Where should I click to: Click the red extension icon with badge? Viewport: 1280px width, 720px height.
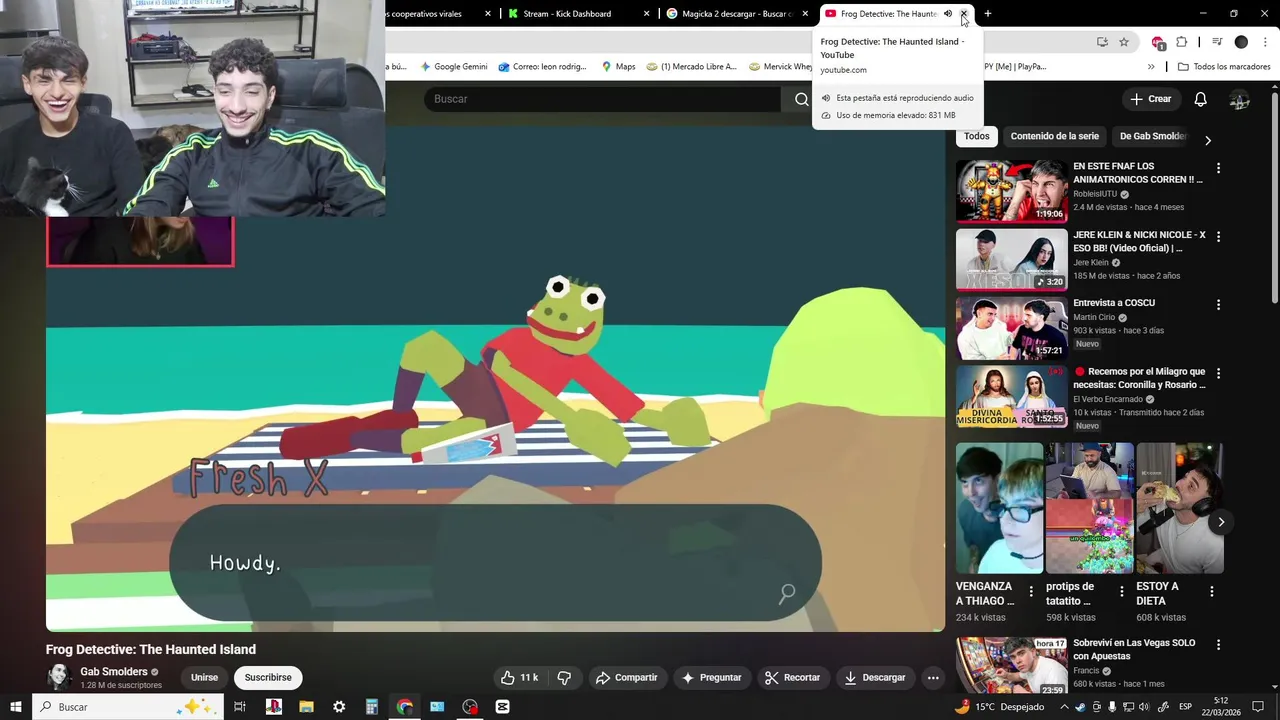tap(1158, 43)
